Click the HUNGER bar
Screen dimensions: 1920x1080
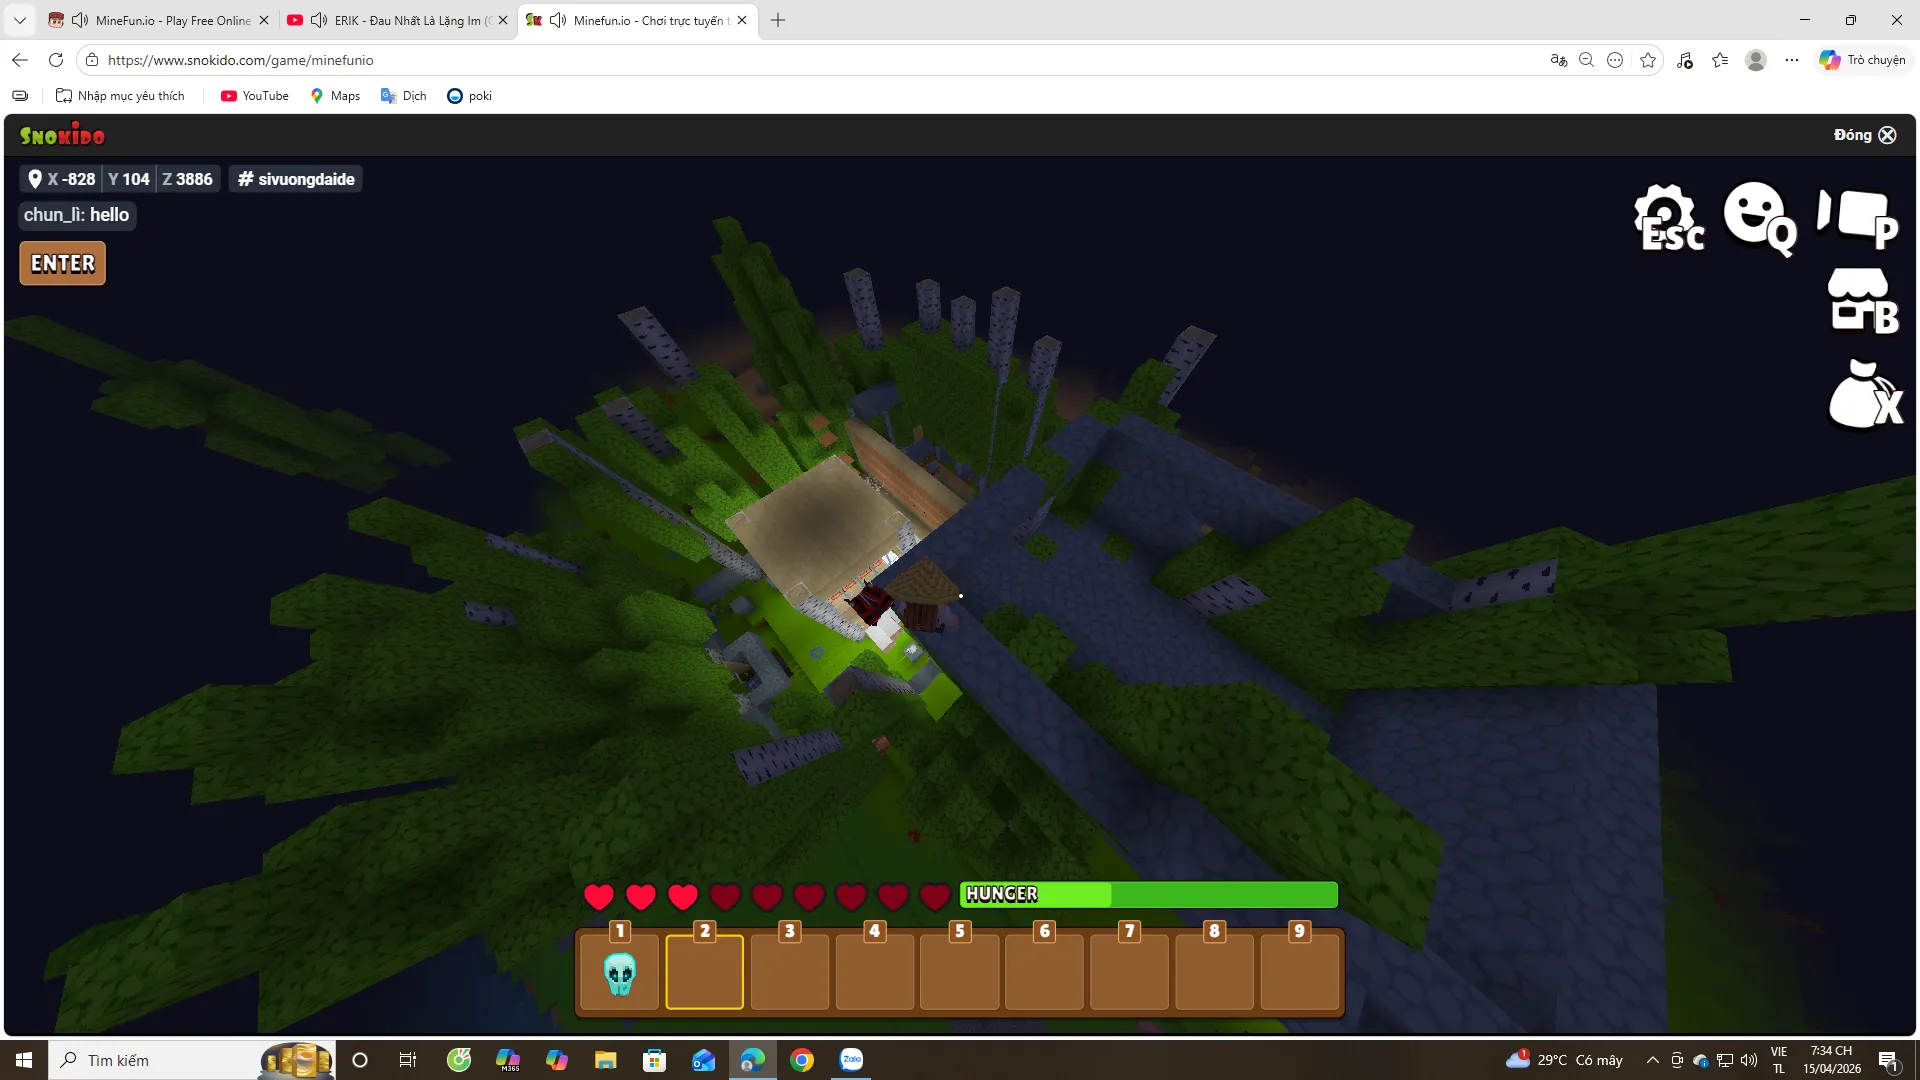[1149, 895]
